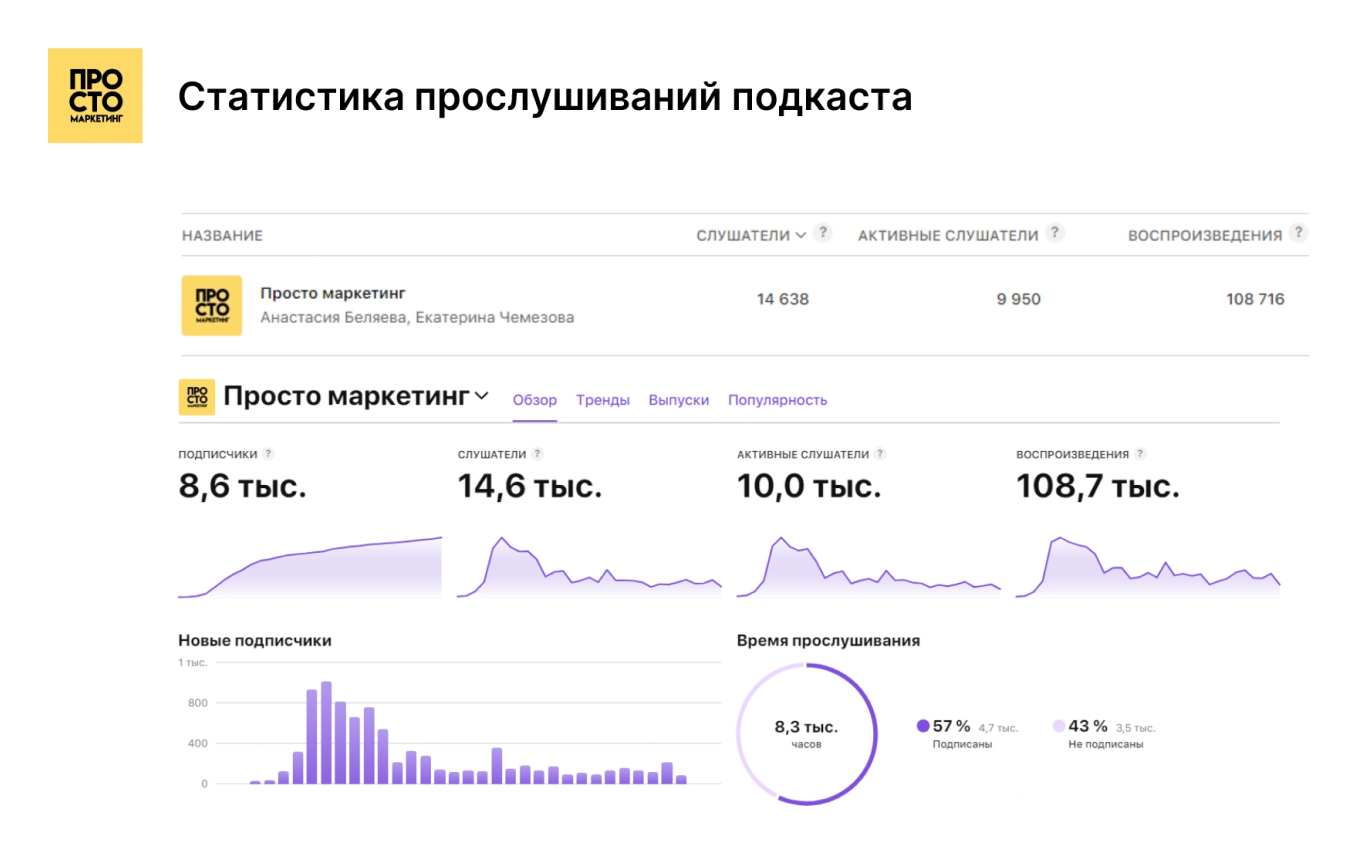Image resolution: width=1360 pixels, height=855 pixels.
Task: Open the Просто маркетинг podcast title link in table
Action: (333, 293)
